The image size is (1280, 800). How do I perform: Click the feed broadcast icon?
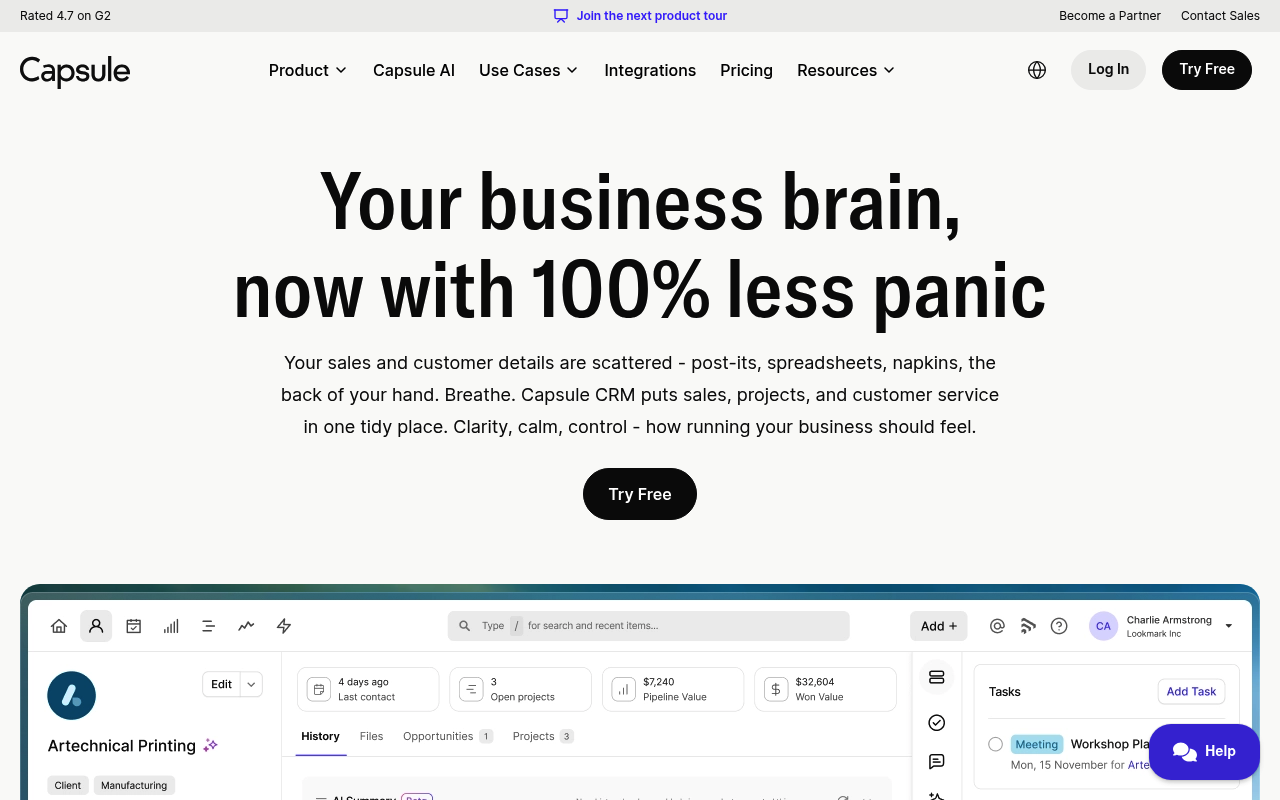1028,626
